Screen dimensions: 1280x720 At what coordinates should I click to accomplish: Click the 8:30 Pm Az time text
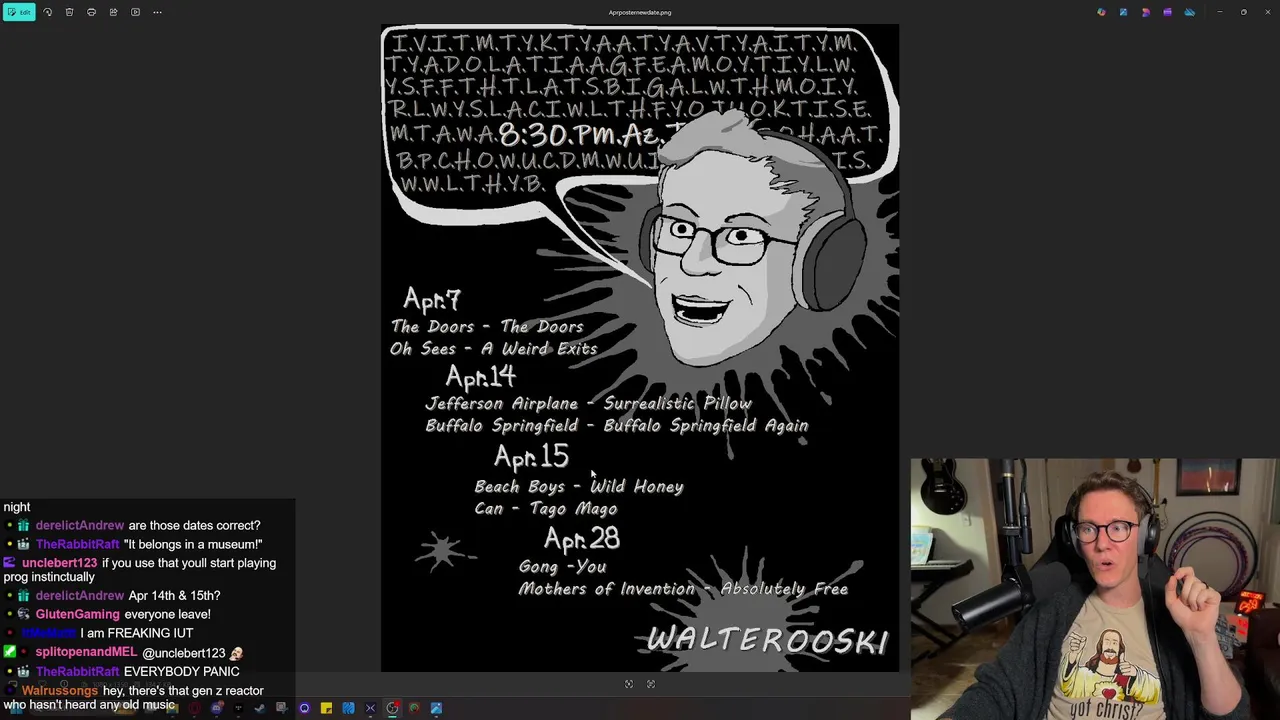click(578, 135)
